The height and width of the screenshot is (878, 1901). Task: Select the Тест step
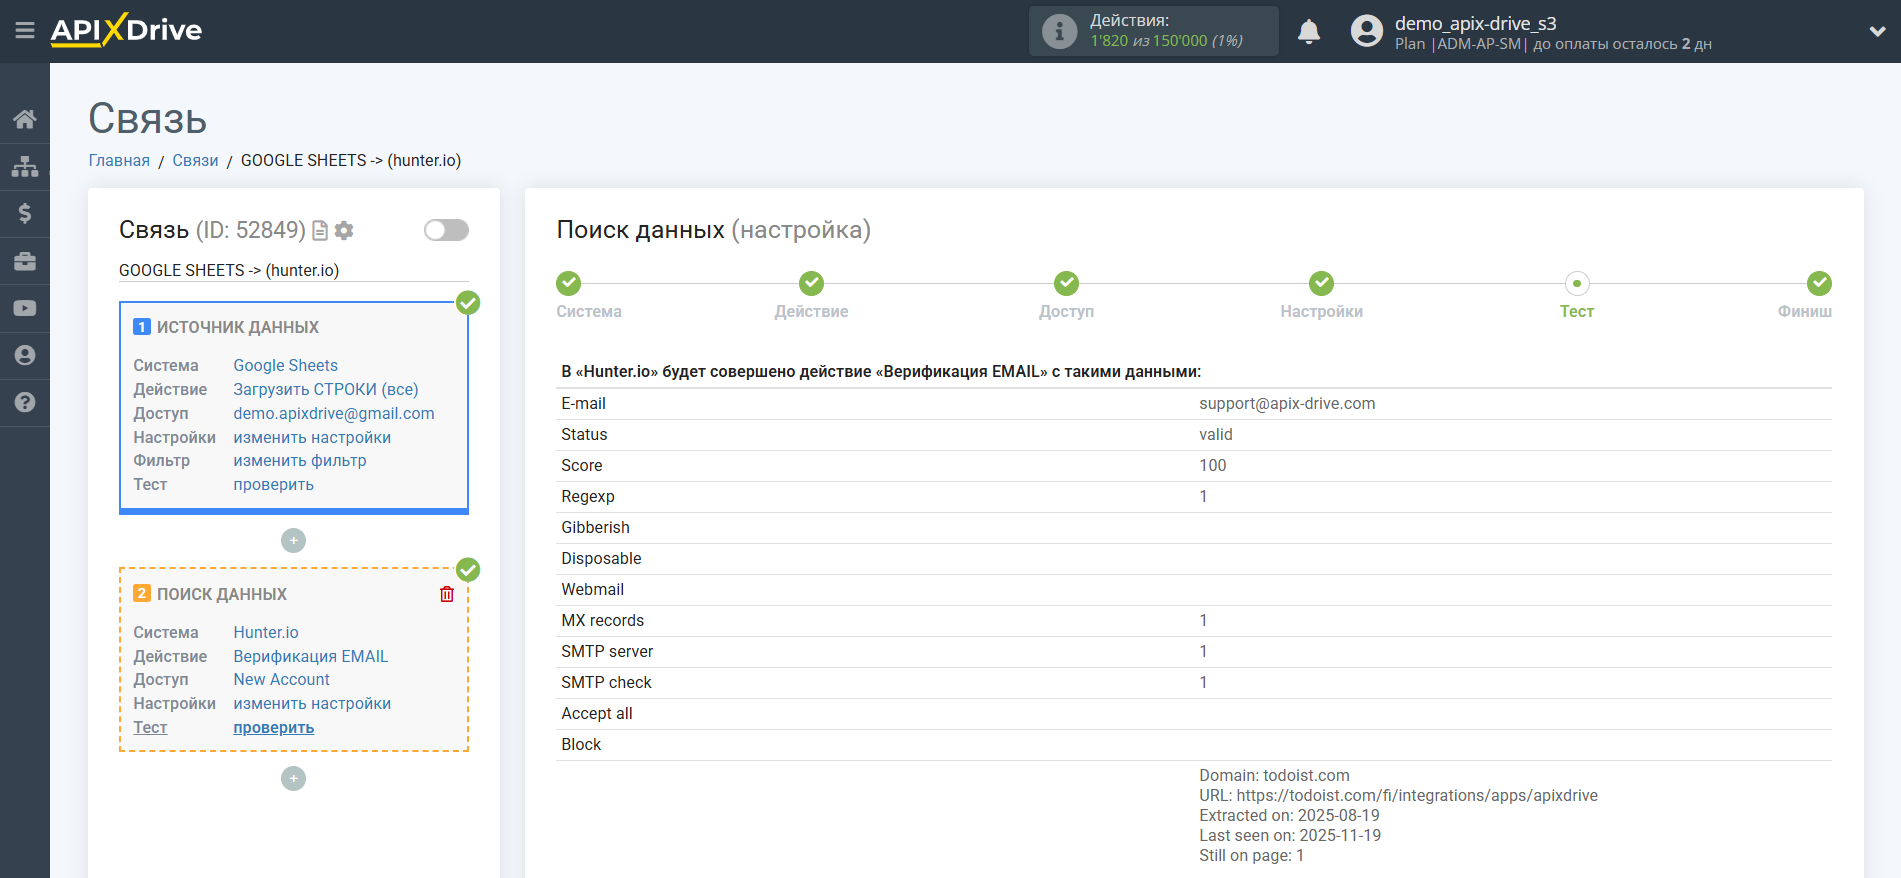1576,283
